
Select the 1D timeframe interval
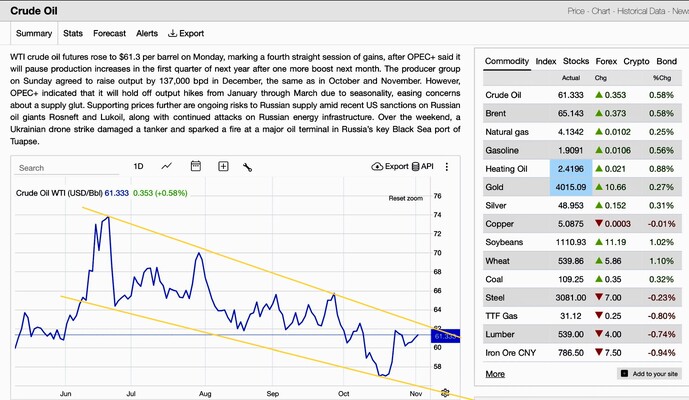(138, 166)
